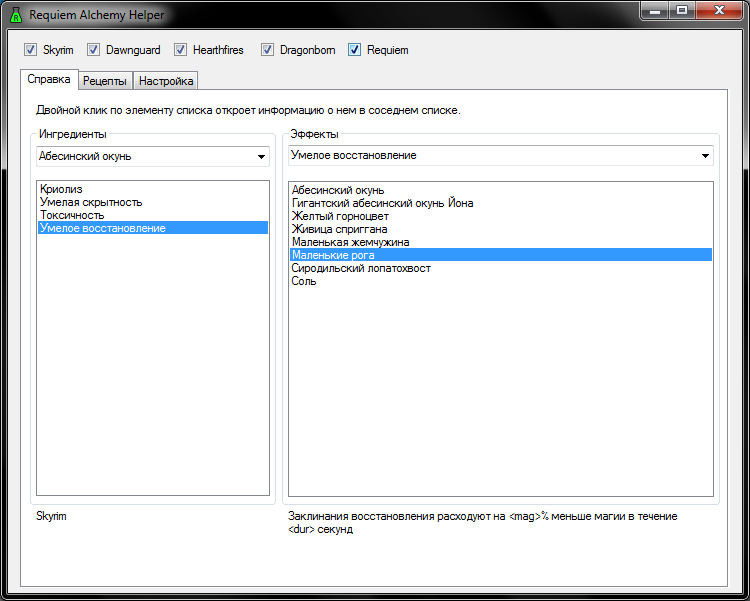The image size is (750, 601).
Task: Select Живица сприггана ingredient
Action: point(339,229)
